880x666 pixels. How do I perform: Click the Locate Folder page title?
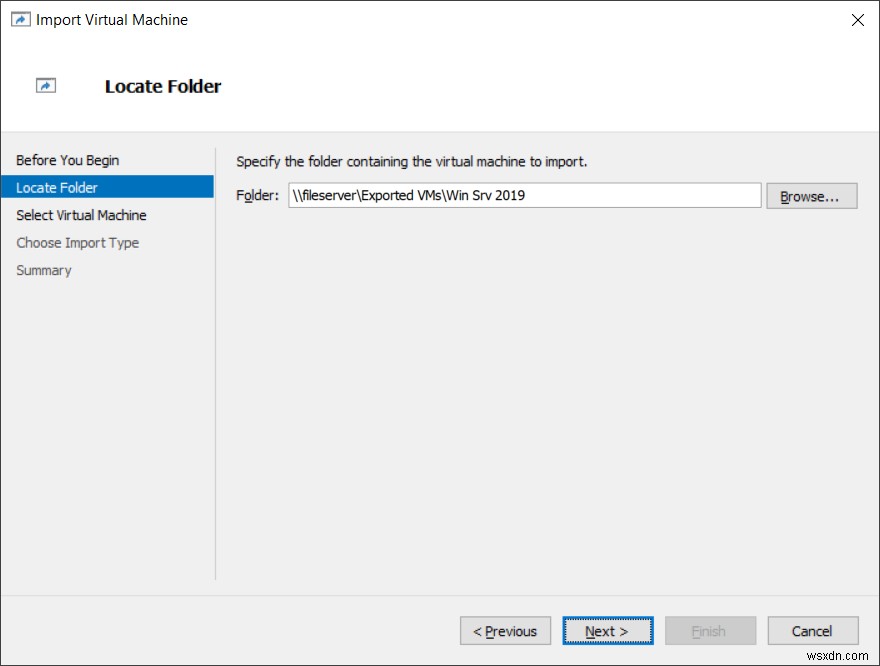(163, 86)
